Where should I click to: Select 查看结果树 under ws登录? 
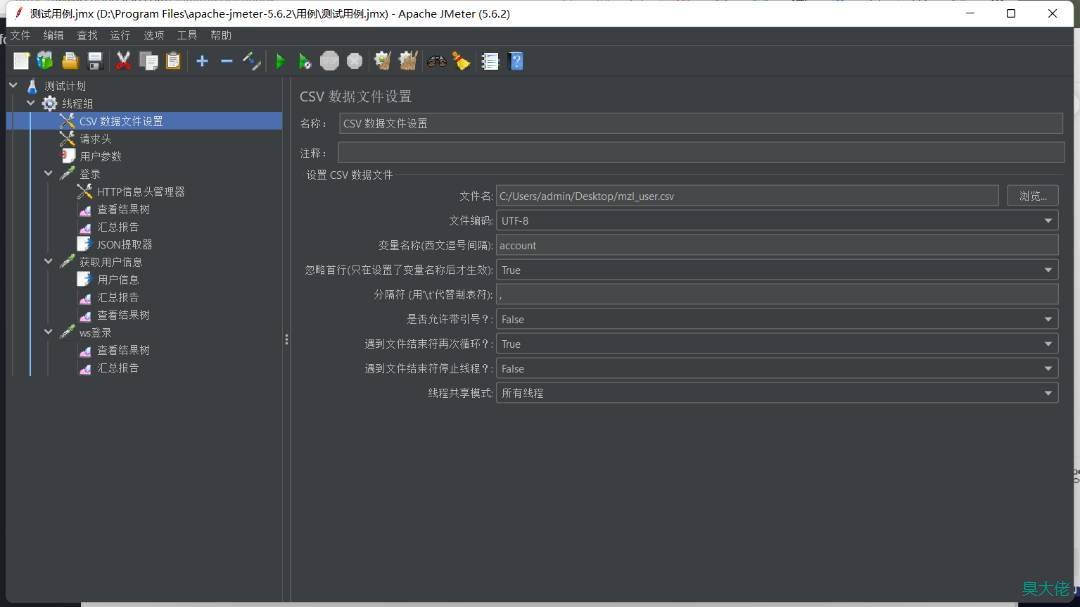tap(123, 350)
